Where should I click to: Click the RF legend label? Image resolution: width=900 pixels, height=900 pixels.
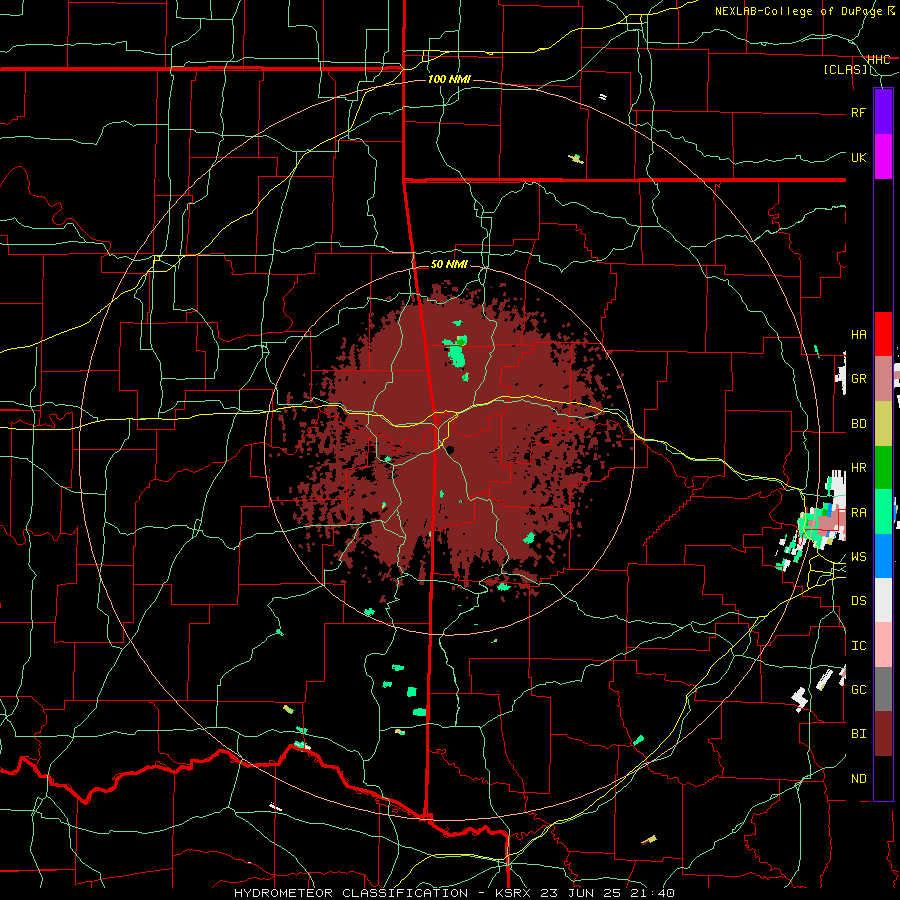[858, 112]
